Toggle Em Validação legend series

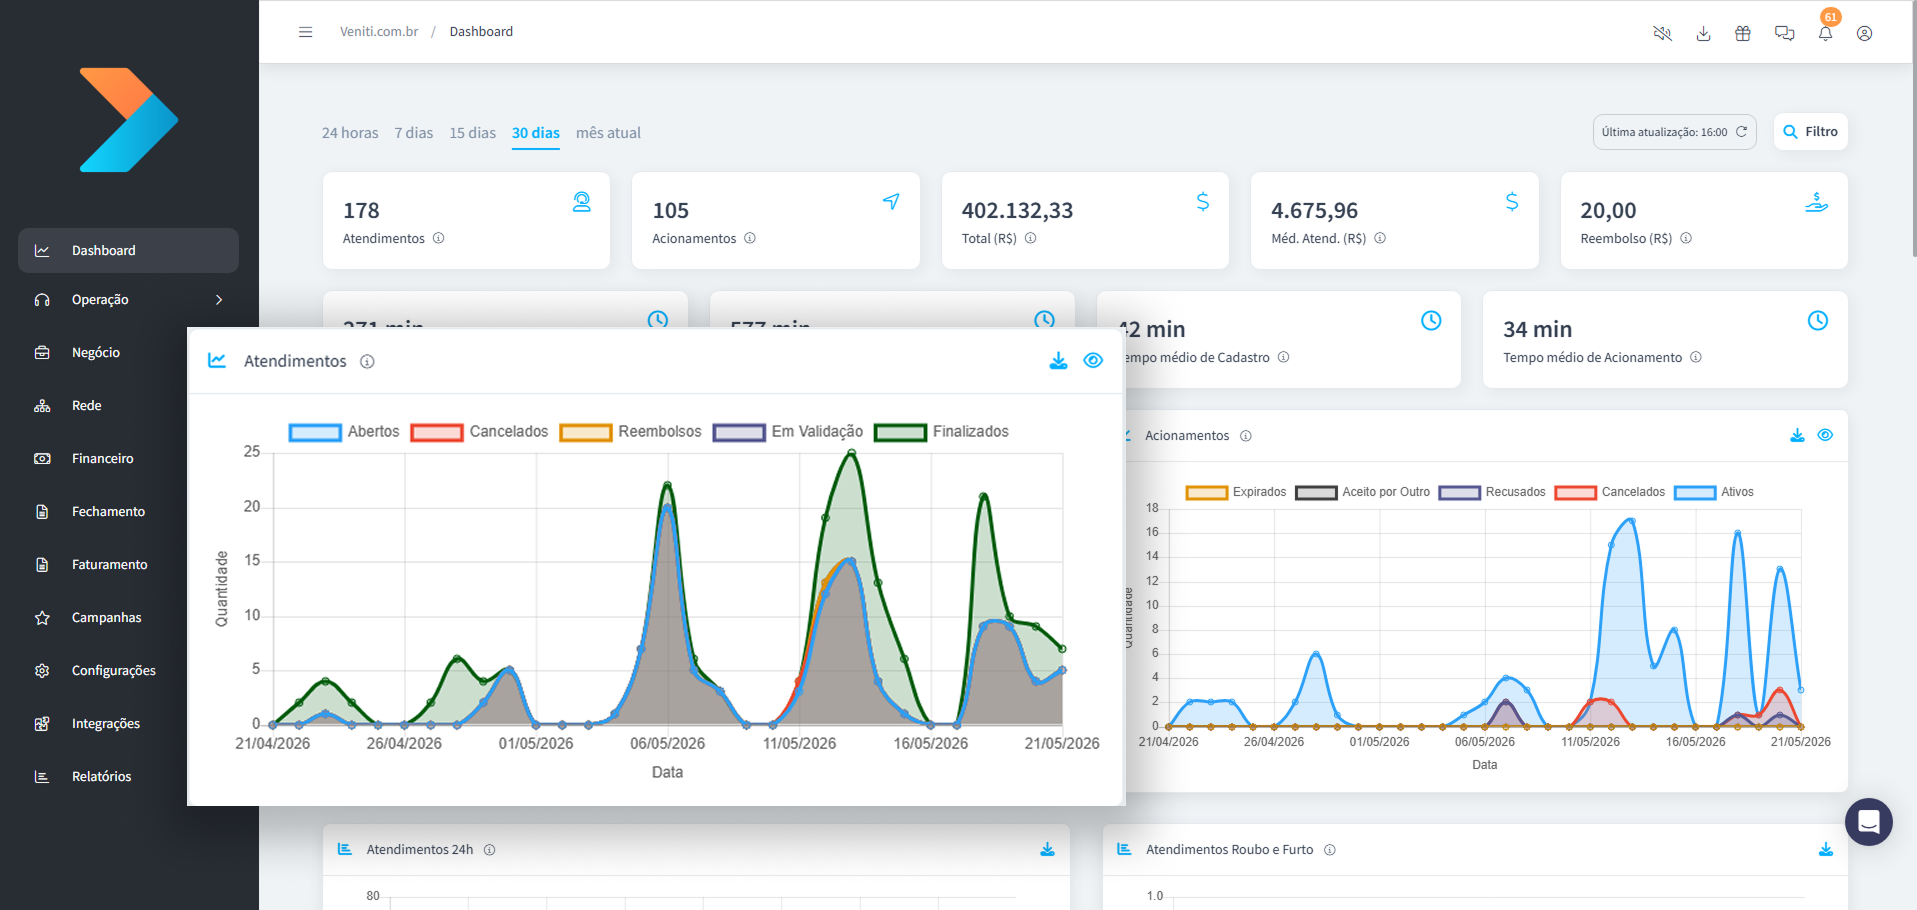pyautogui.click(x=788, y=432)
